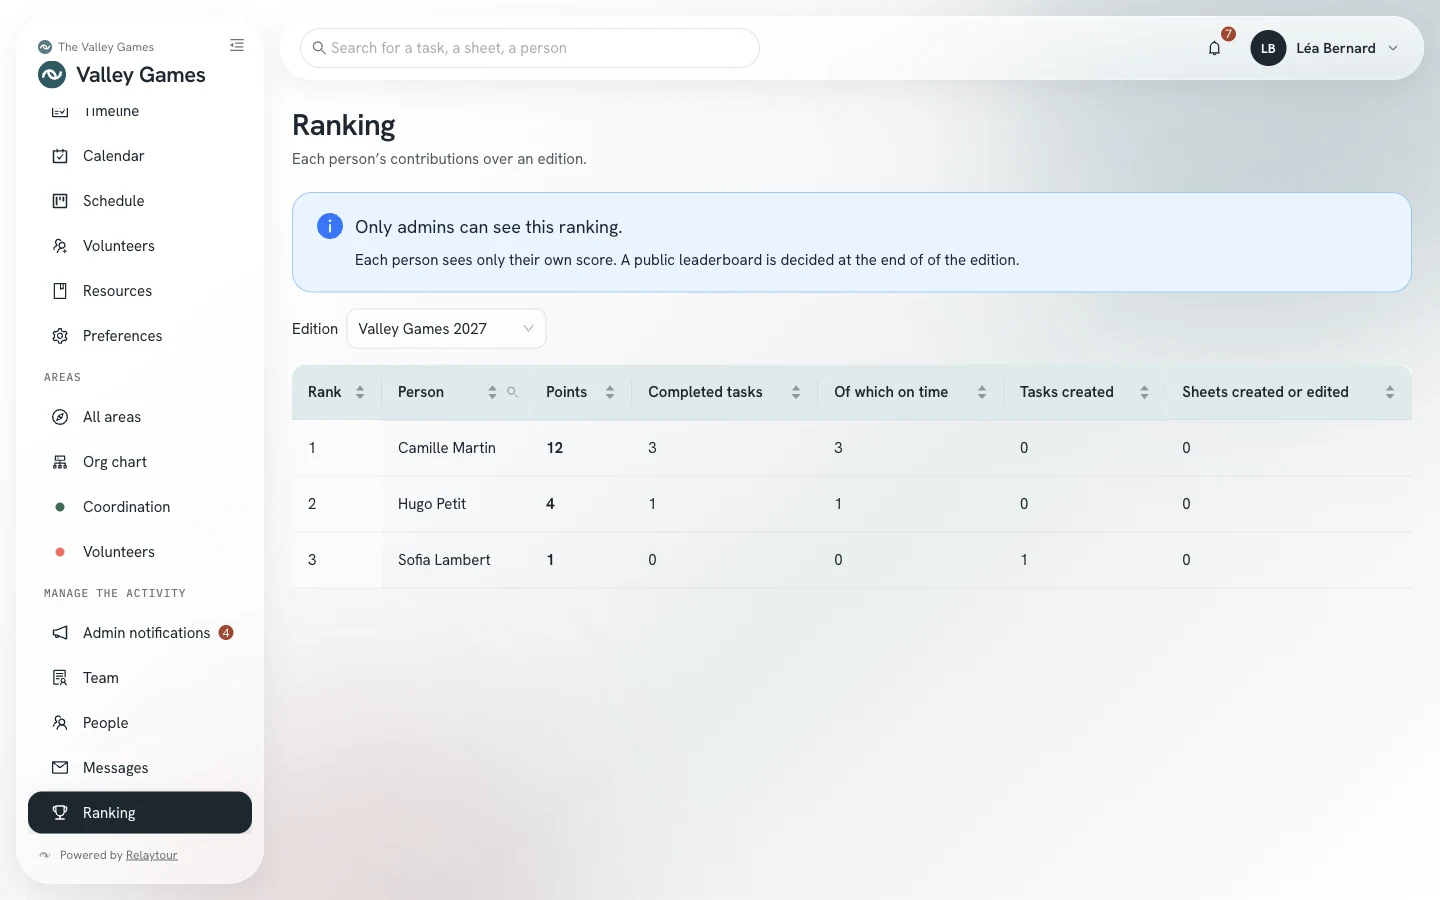Click the Messages envelope icon
Viewport: 1440px width, 900px height.
tap(60, 768)
